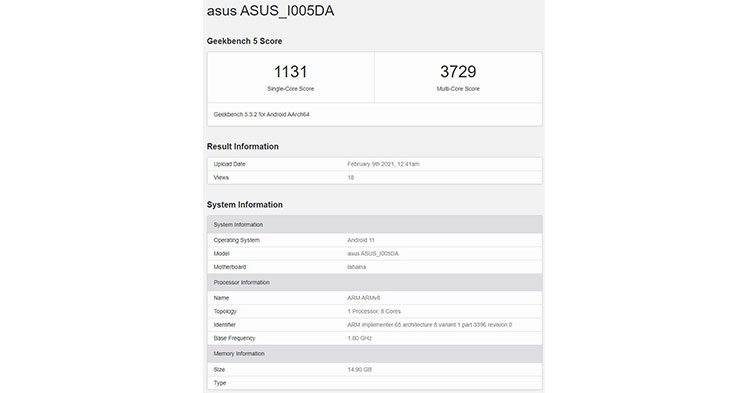
Task: Click the bold 'System Information' section heading
Action: 244,205
